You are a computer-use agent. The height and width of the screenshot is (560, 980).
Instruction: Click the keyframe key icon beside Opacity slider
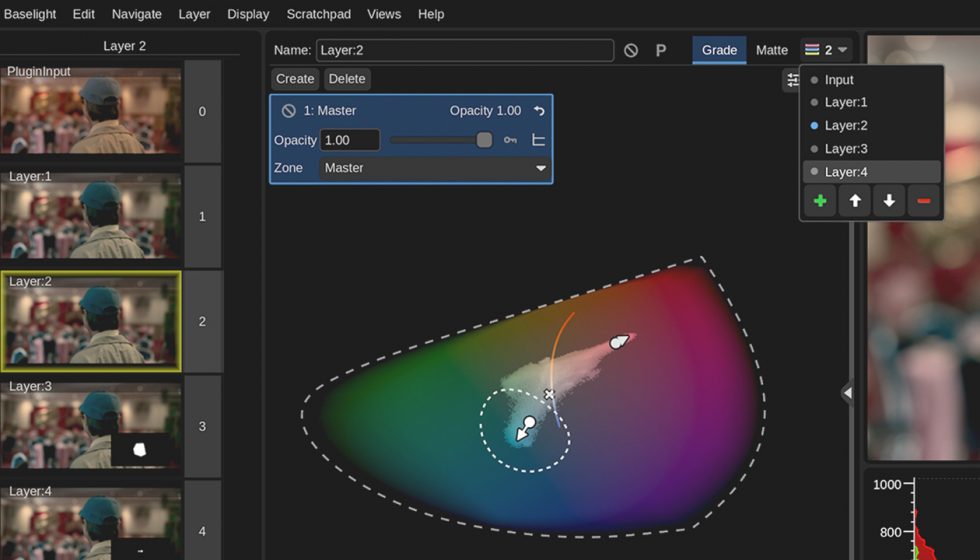click(510, 140)
